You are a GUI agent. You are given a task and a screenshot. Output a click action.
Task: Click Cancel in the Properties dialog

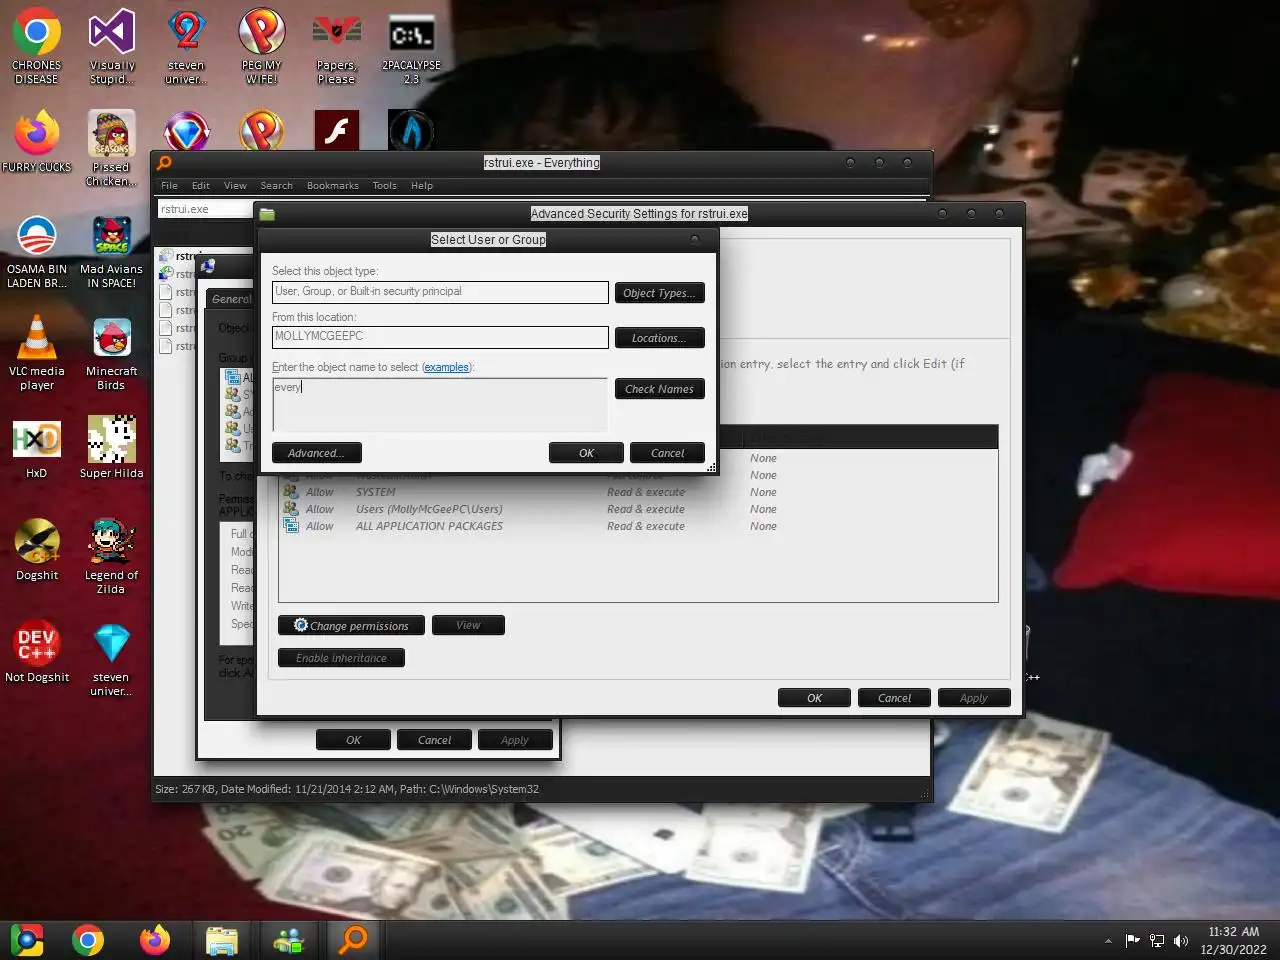click(x=434, y=740)
